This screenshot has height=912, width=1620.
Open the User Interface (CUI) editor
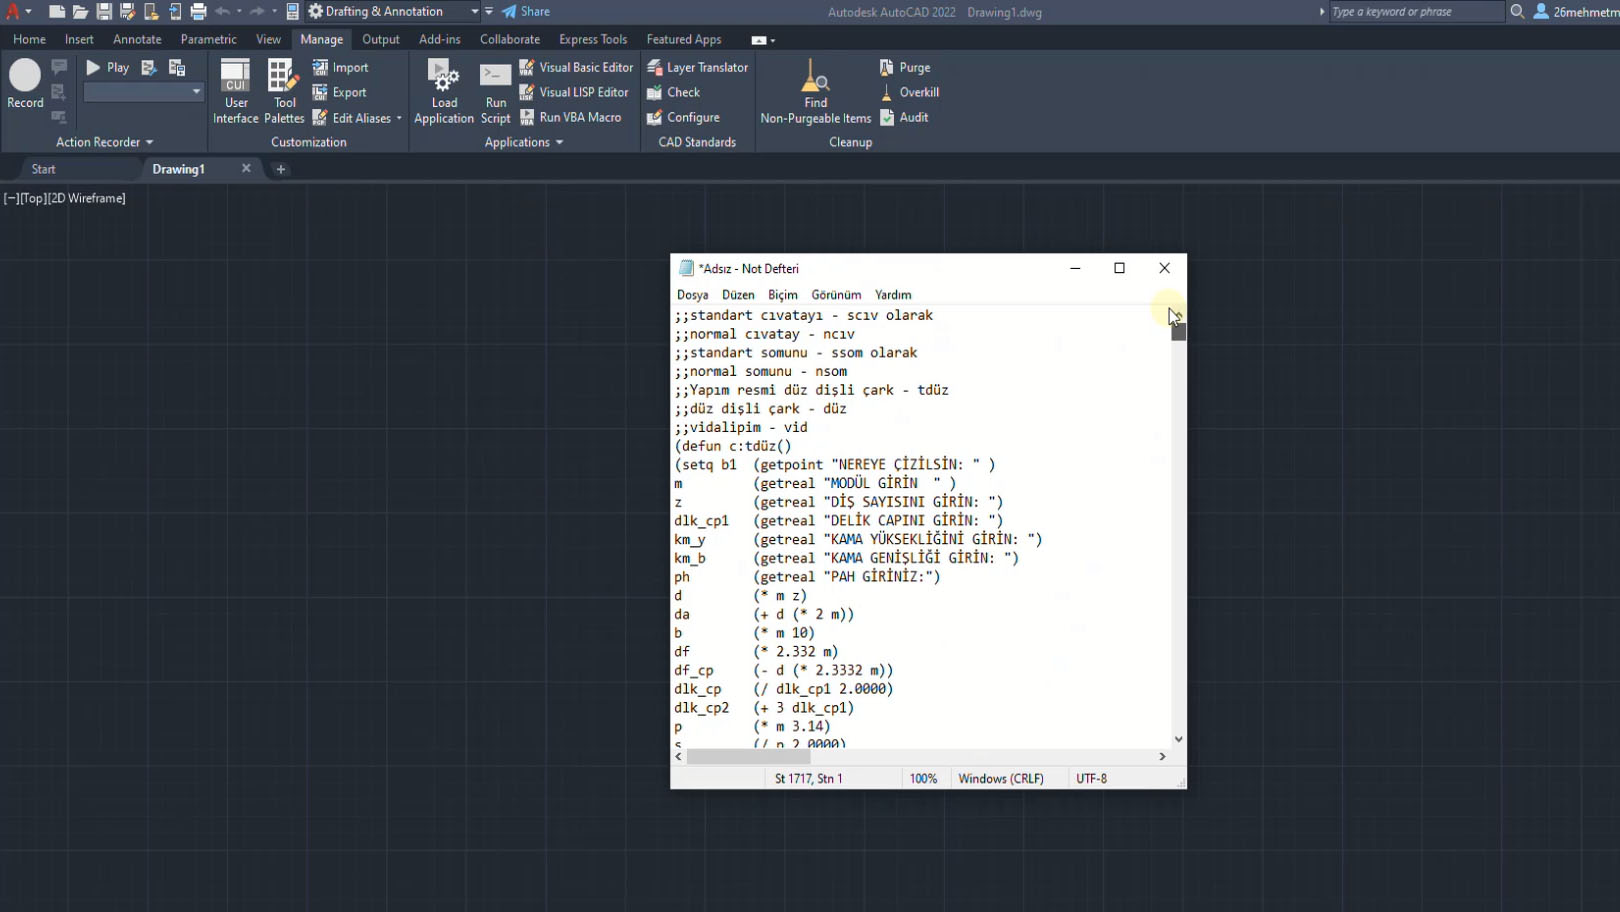click(x=235, y=90)
